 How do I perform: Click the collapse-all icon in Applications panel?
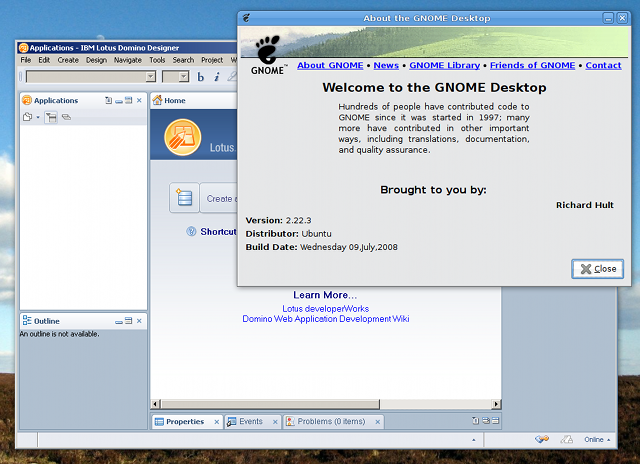(x=66, y=117)
